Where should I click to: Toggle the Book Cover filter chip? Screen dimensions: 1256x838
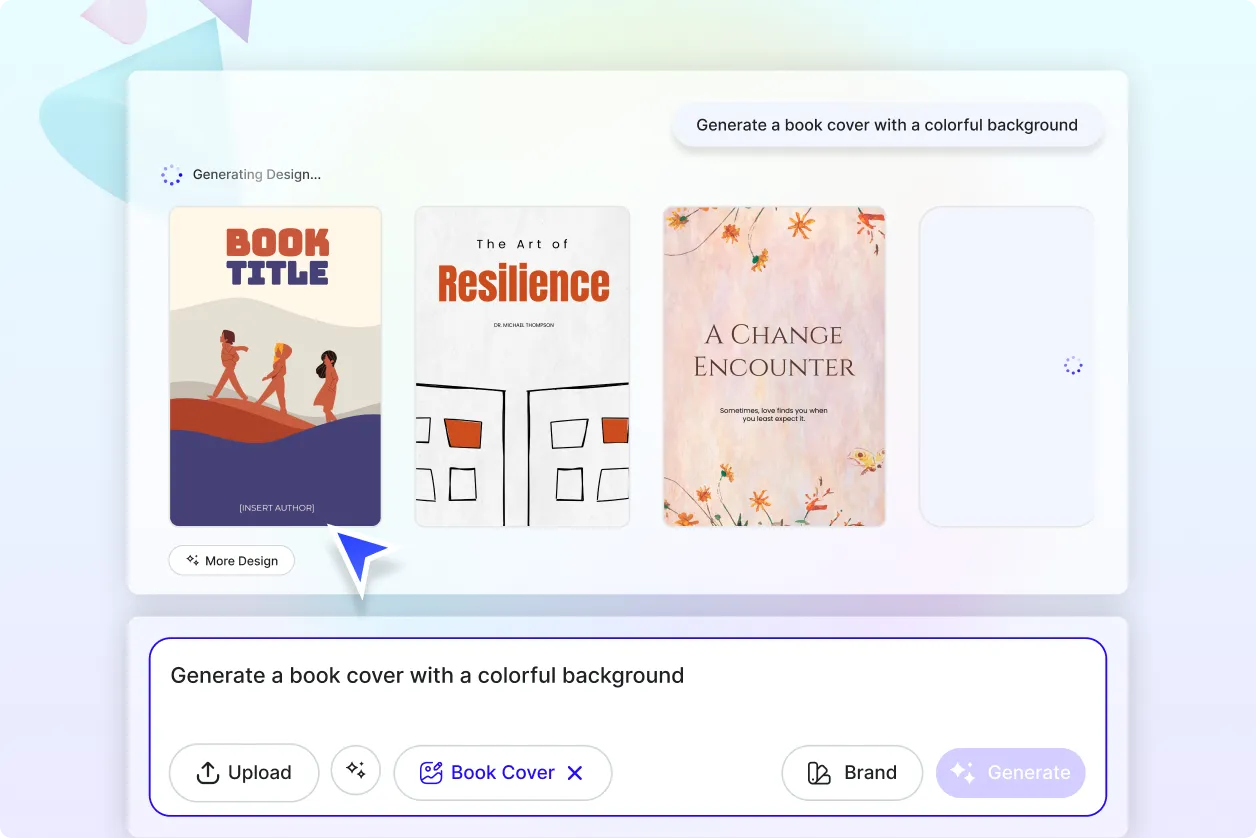point(503,772)
